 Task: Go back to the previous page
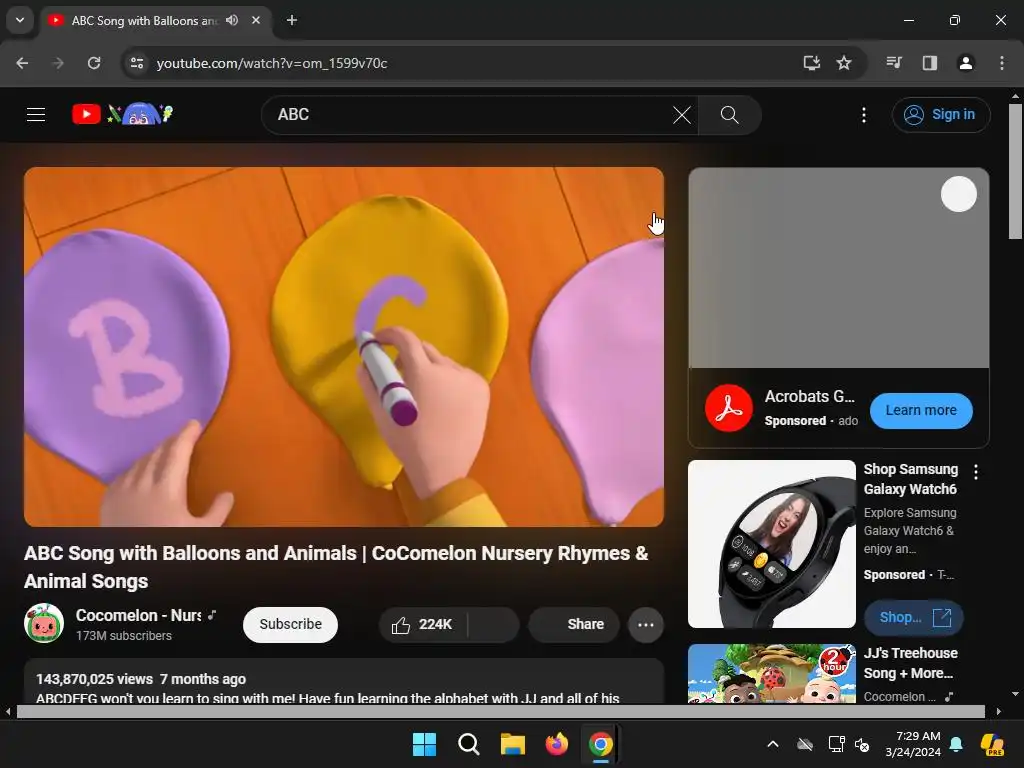coord(22,63)
